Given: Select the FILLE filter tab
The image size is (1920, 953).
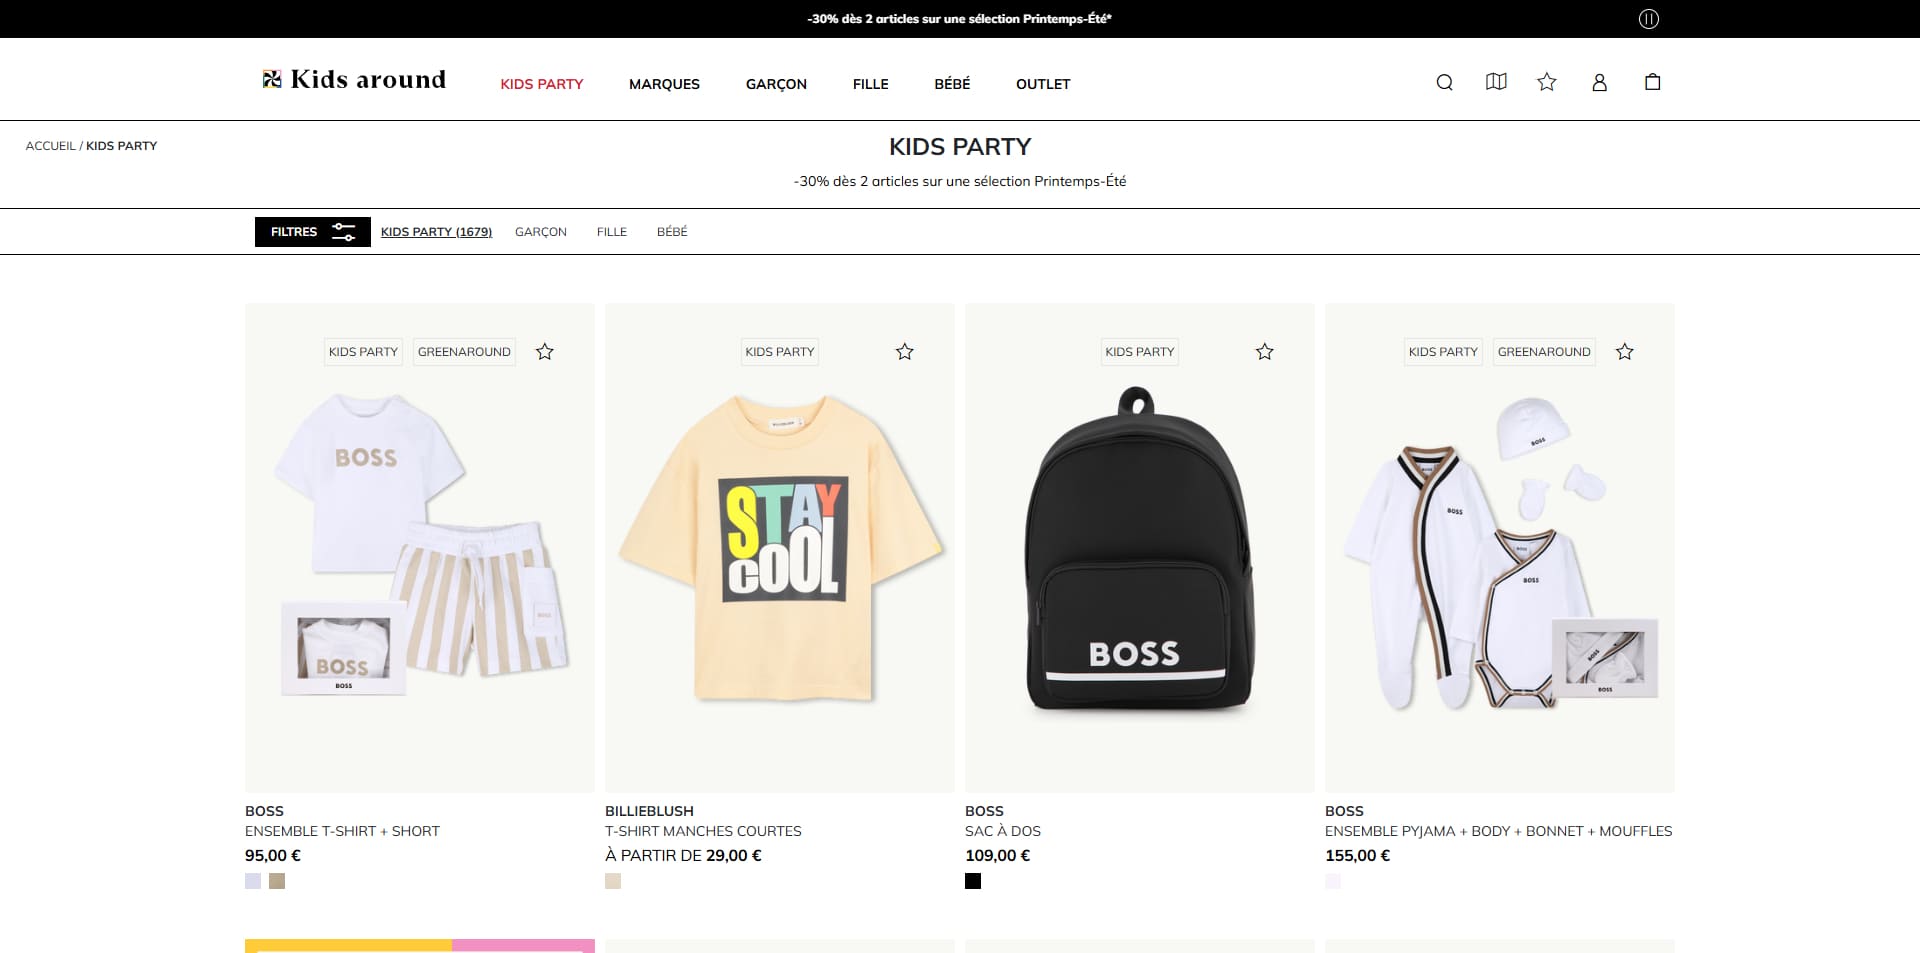Looking at the screenshot, I should (x=612, y=232).
